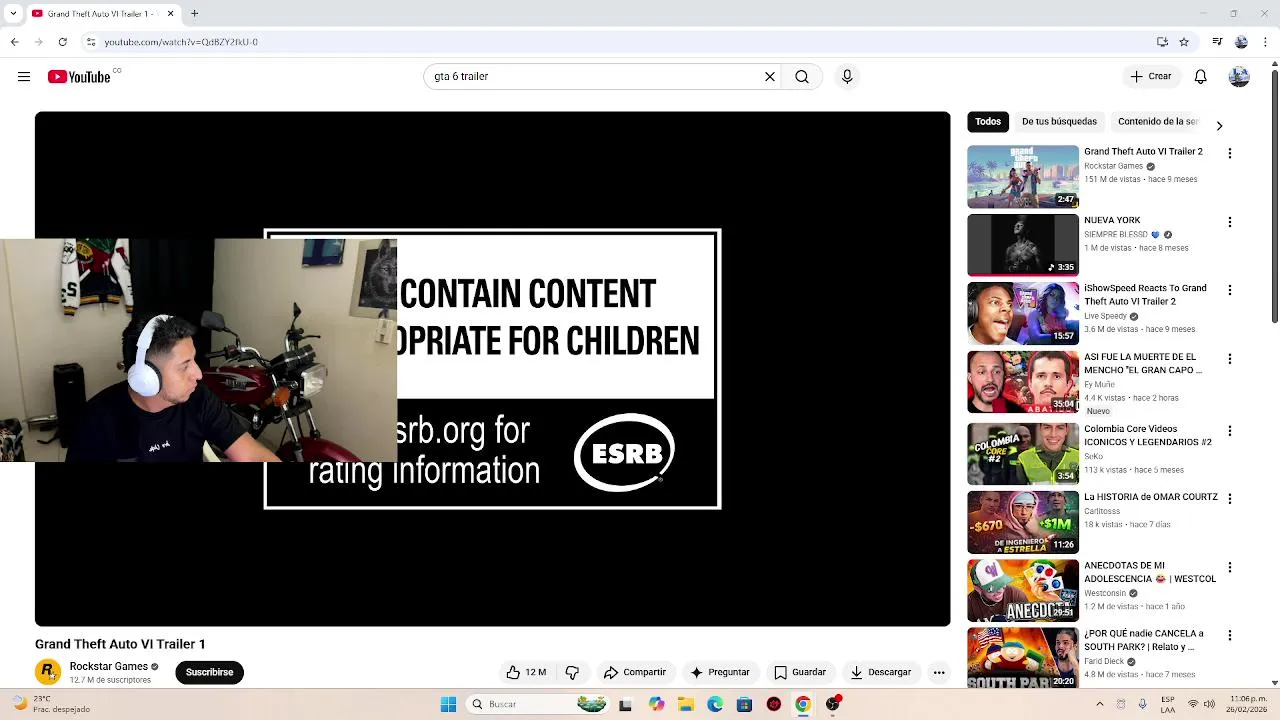1280x720 pixels.
Task: Like the video with 12 M likes
Action: click(526, 672)
